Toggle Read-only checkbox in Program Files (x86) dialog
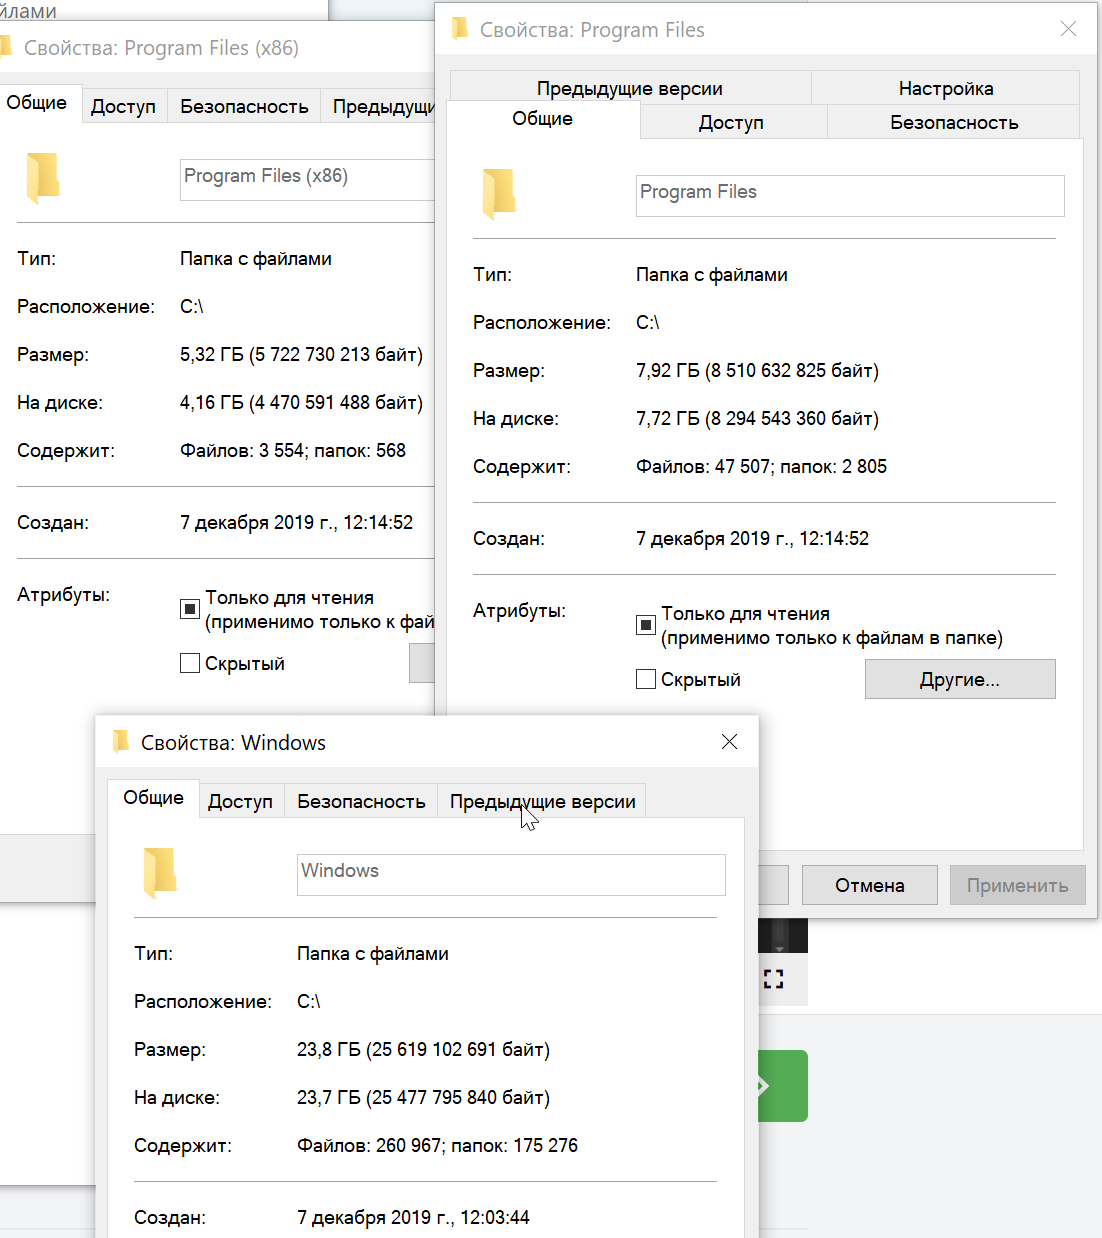The image size is (1102, 1238). 190,609
